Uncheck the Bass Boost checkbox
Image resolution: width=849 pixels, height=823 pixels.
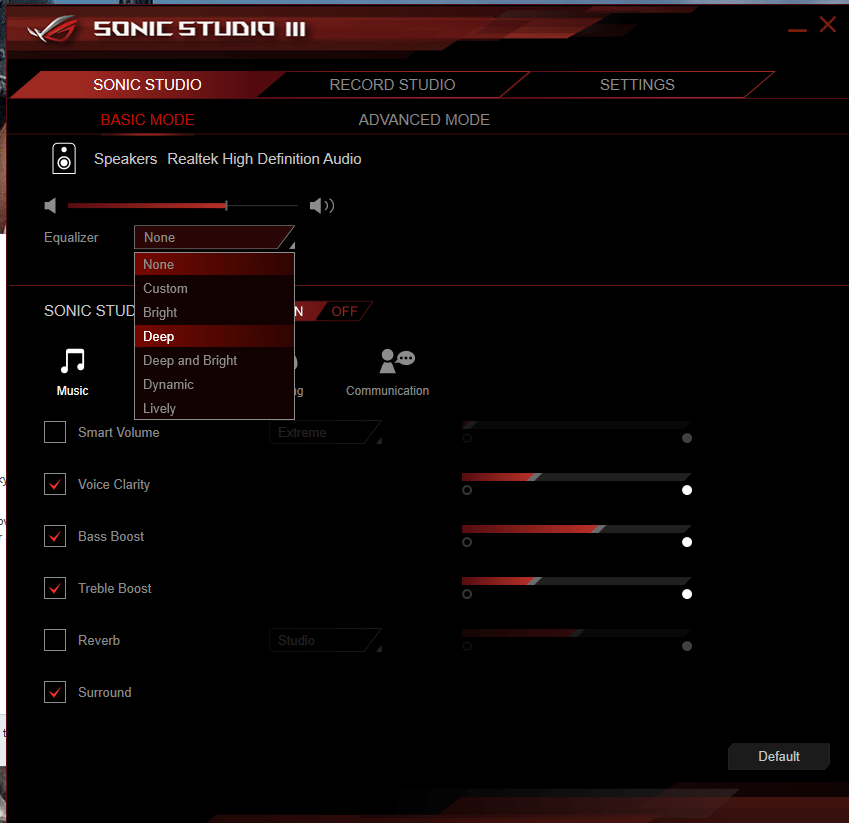point(55,536)
